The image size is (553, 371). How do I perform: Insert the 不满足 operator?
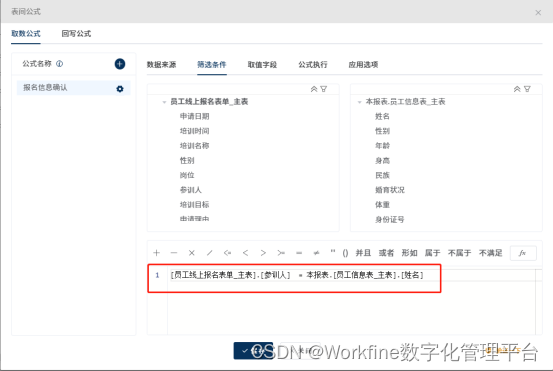491,253
